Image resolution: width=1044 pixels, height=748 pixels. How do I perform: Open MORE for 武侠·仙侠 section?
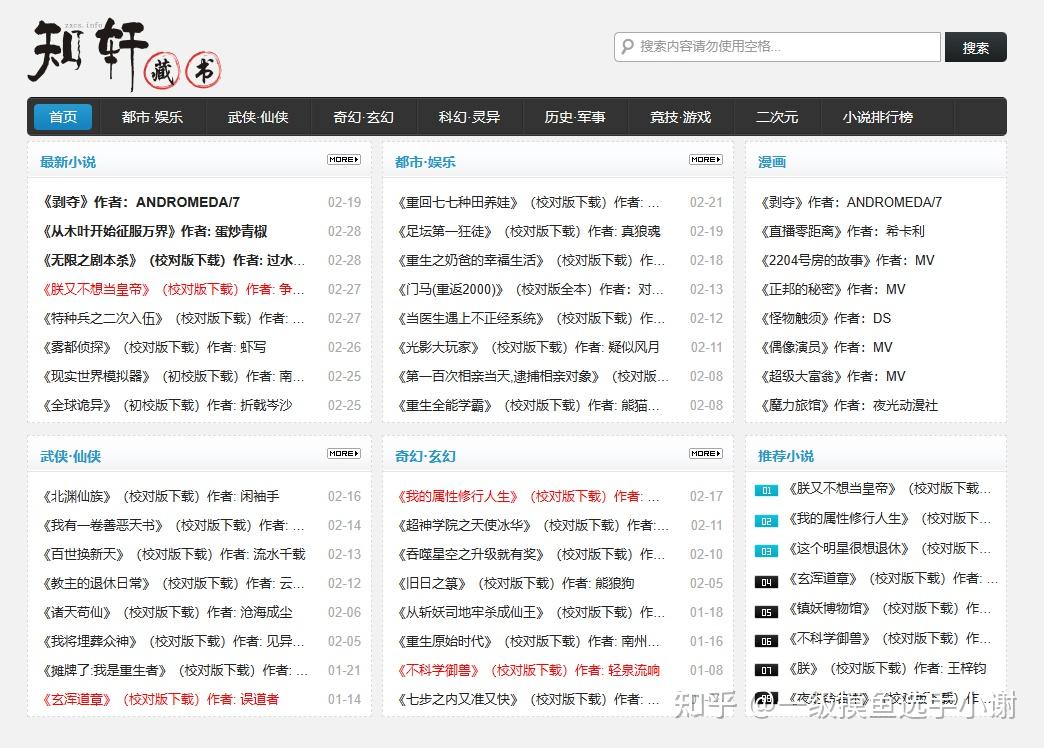(344, 454)
